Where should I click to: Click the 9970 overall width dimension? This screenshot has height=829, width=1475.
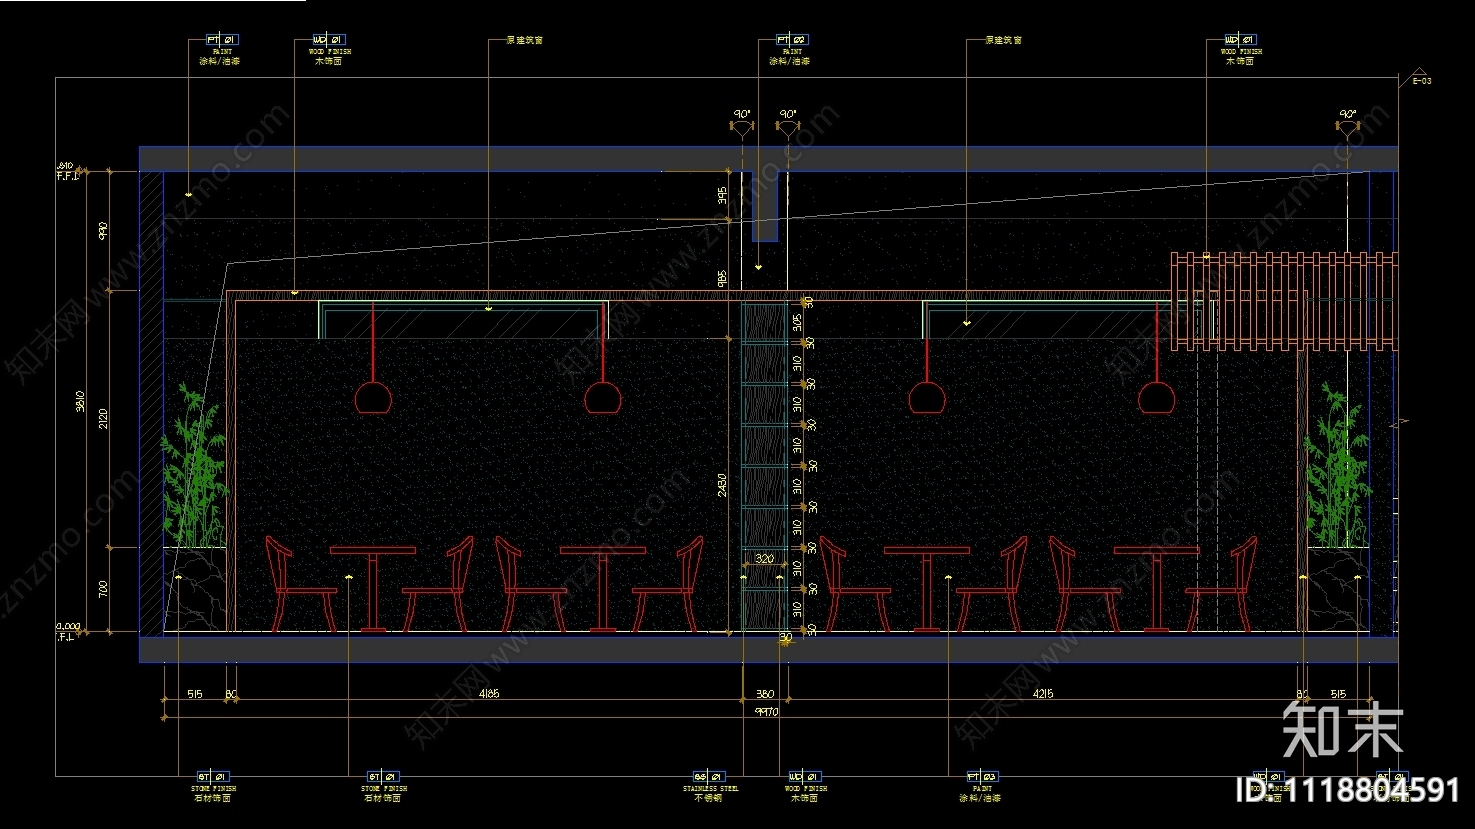pos(766,712)
